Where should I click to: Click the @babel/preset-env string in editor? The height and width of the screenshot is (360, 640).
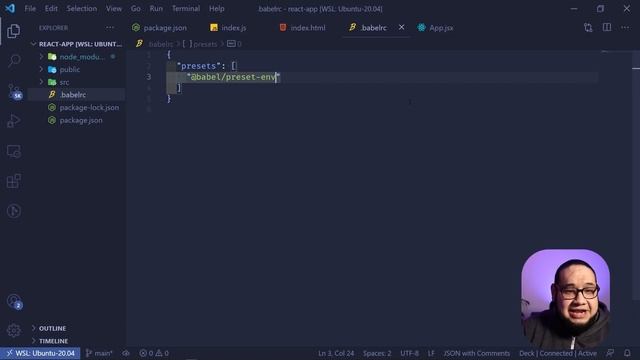233,77
